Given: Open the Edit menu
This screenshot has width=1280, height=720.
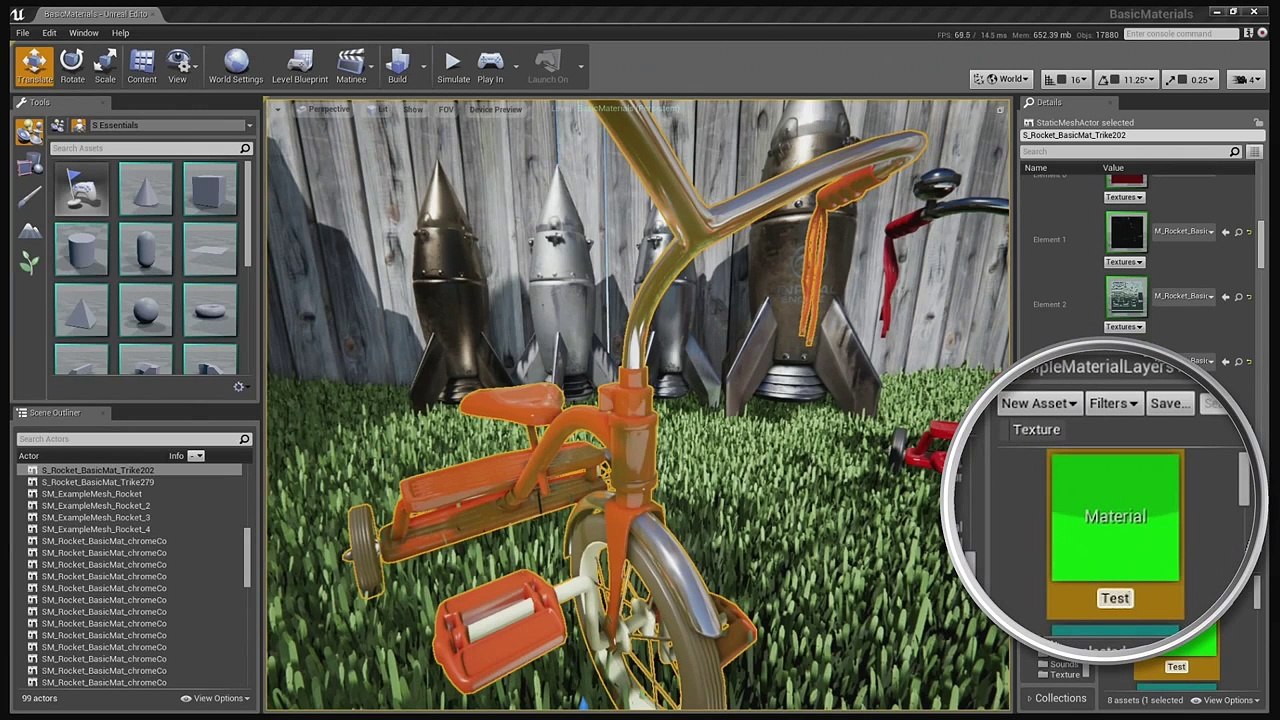Looking at the screenshot, I should pyautogui.click(x=49, y=33).
